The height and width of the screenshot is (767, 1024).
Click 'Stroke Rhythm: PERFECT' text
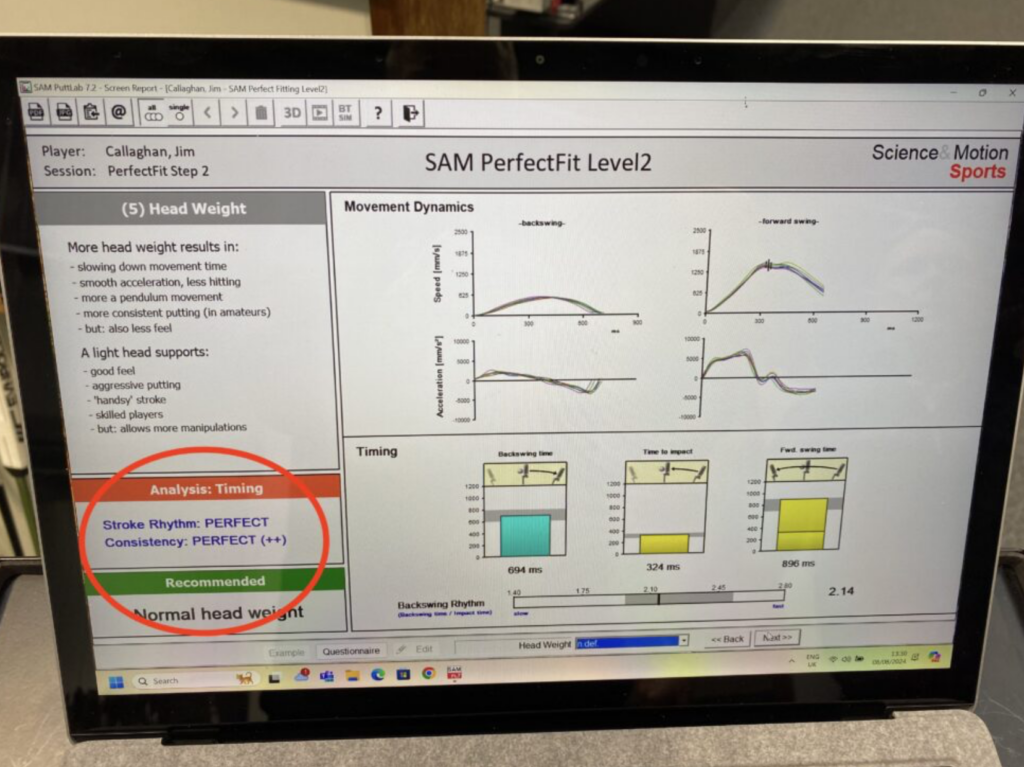185,523
